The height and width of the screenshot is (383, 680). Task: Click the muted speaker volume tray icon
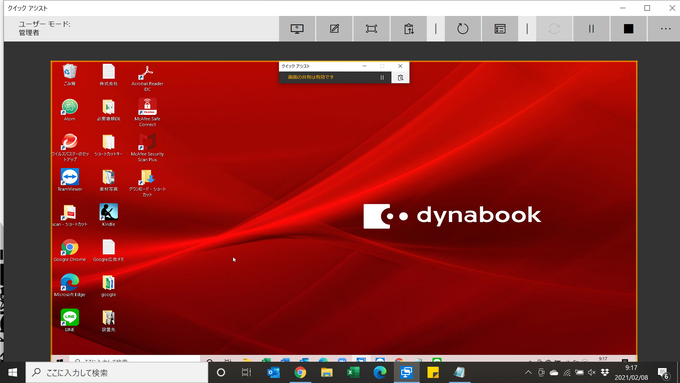[592, 373]
